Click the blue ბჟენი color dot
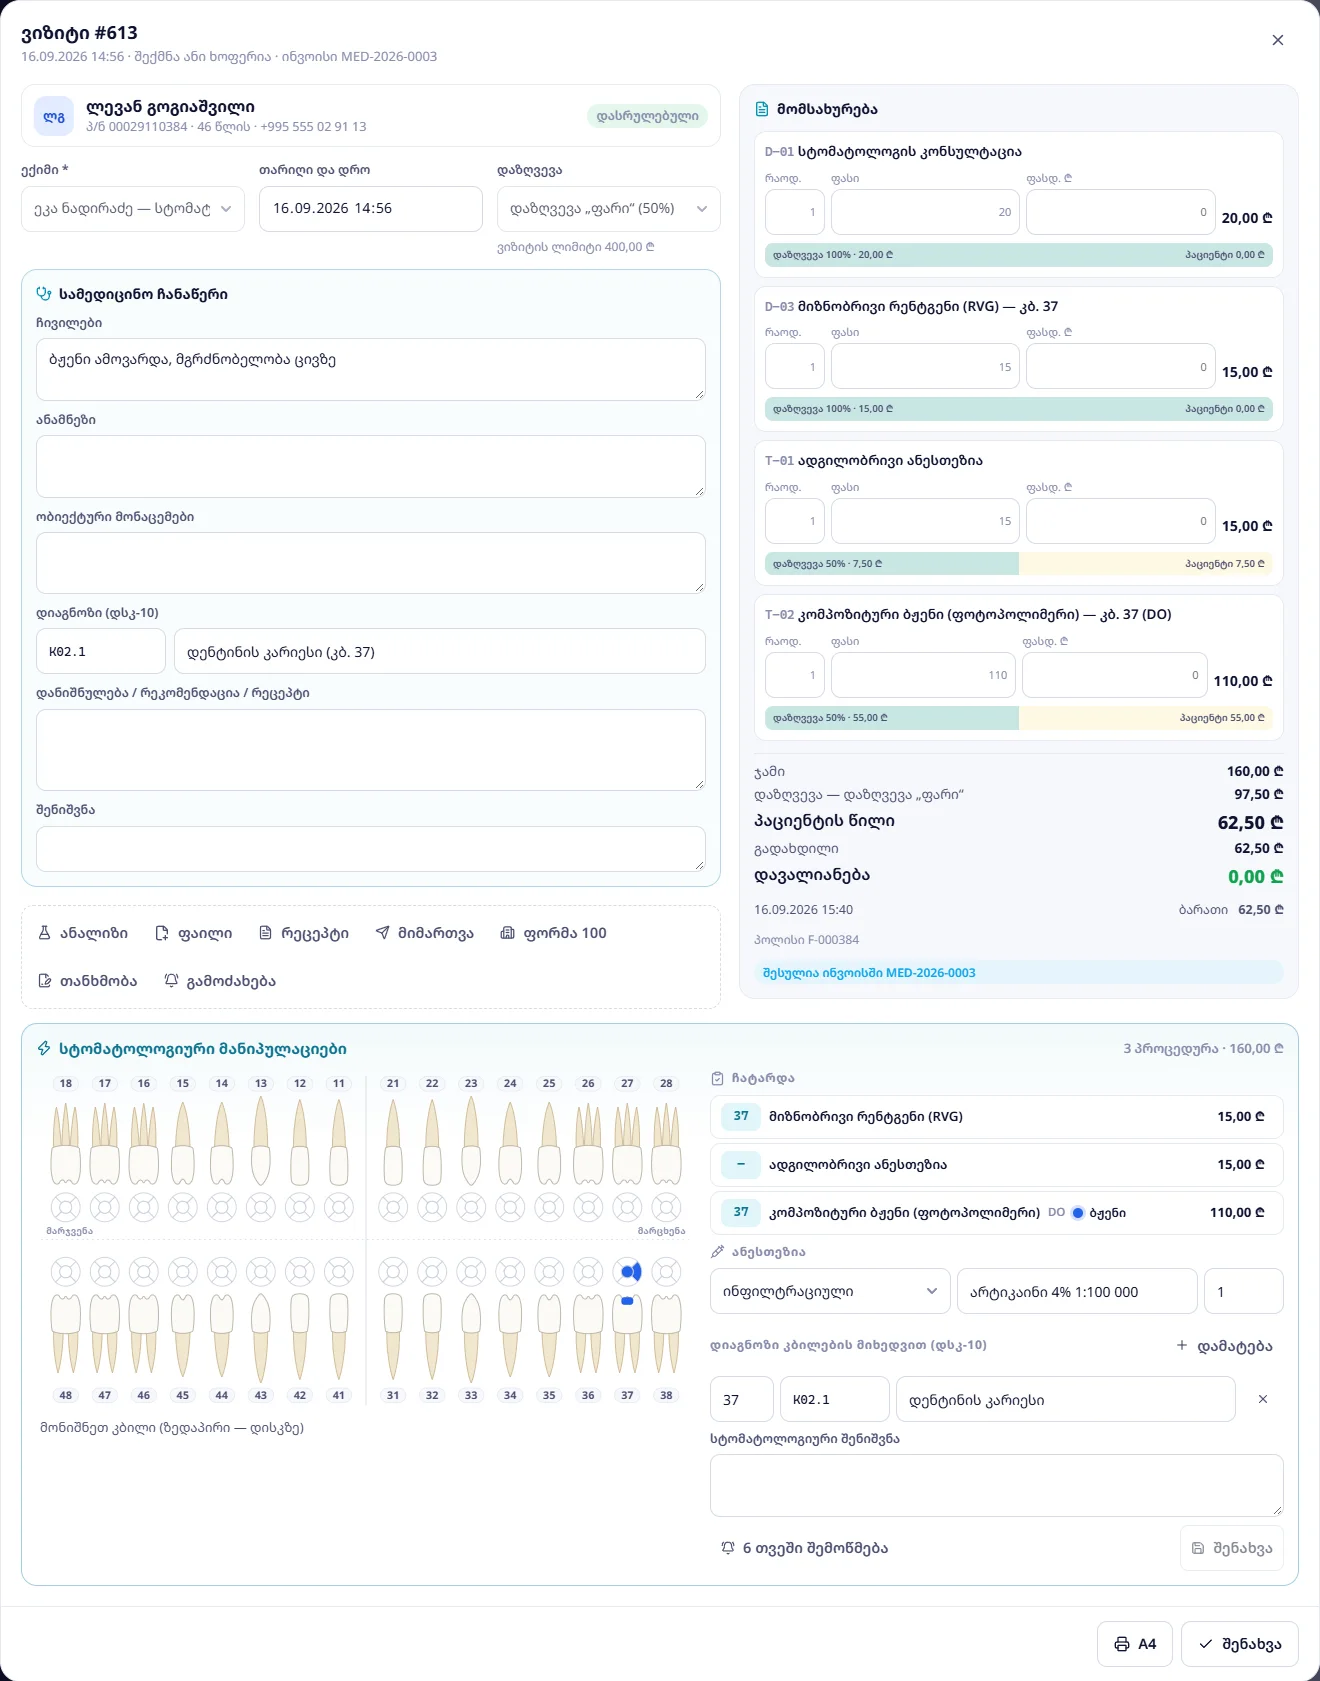Screen dimensions: 1320x1681 pyautogui.click(x=1078, y=1213)
